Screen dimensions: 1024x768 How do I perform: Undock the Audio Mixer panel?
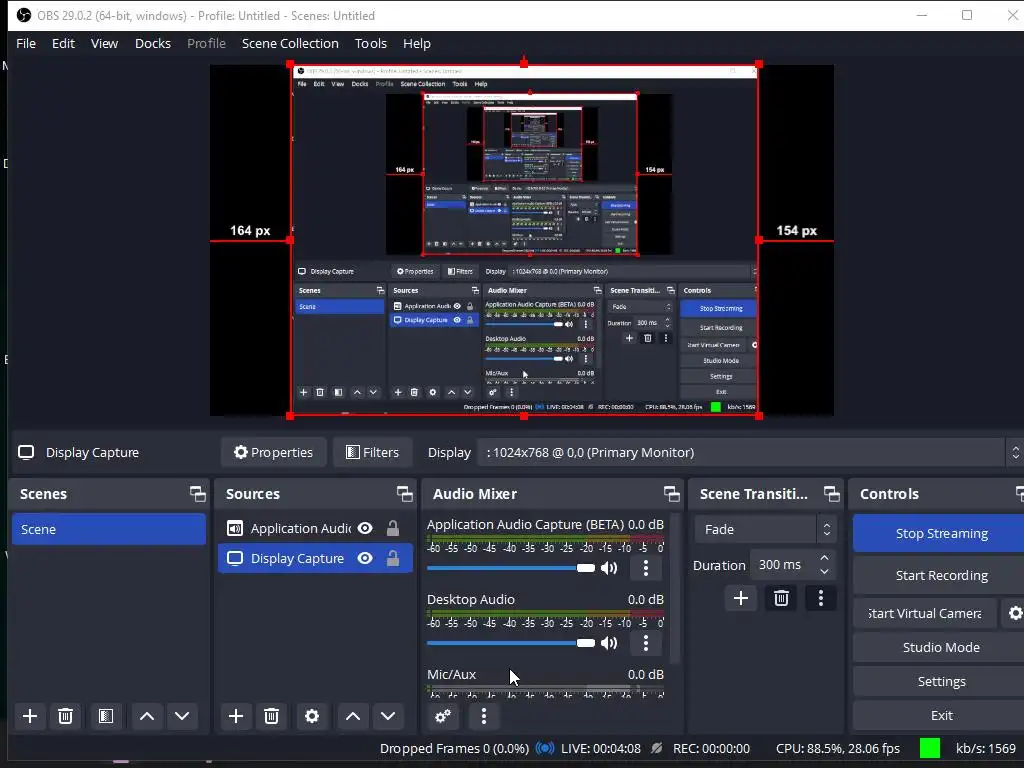pyautogui.click(x=671, y=494)
